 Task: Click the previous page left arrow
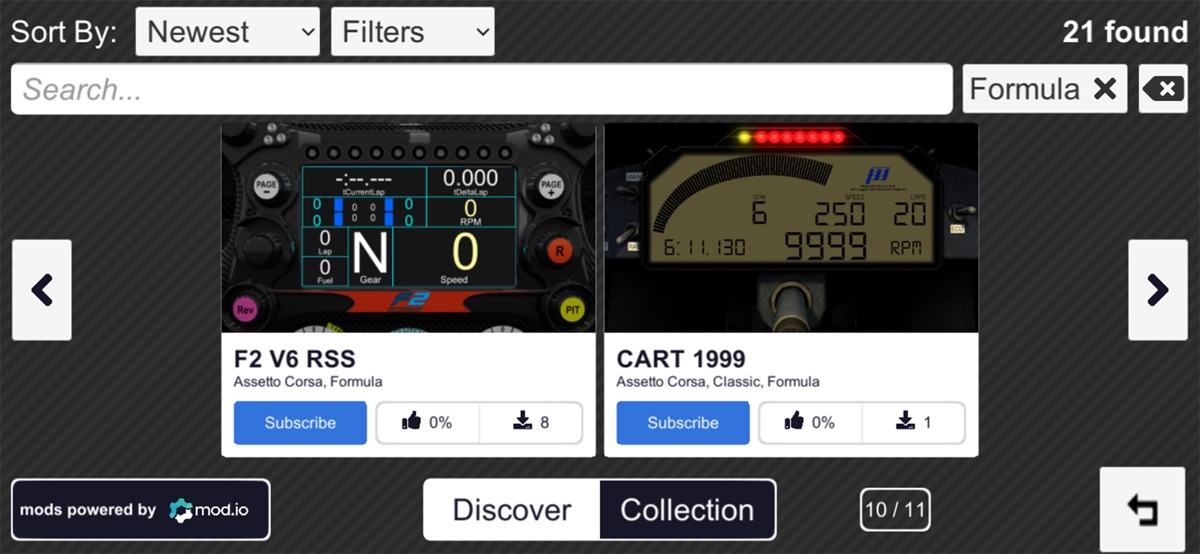[x=41, y=290]
